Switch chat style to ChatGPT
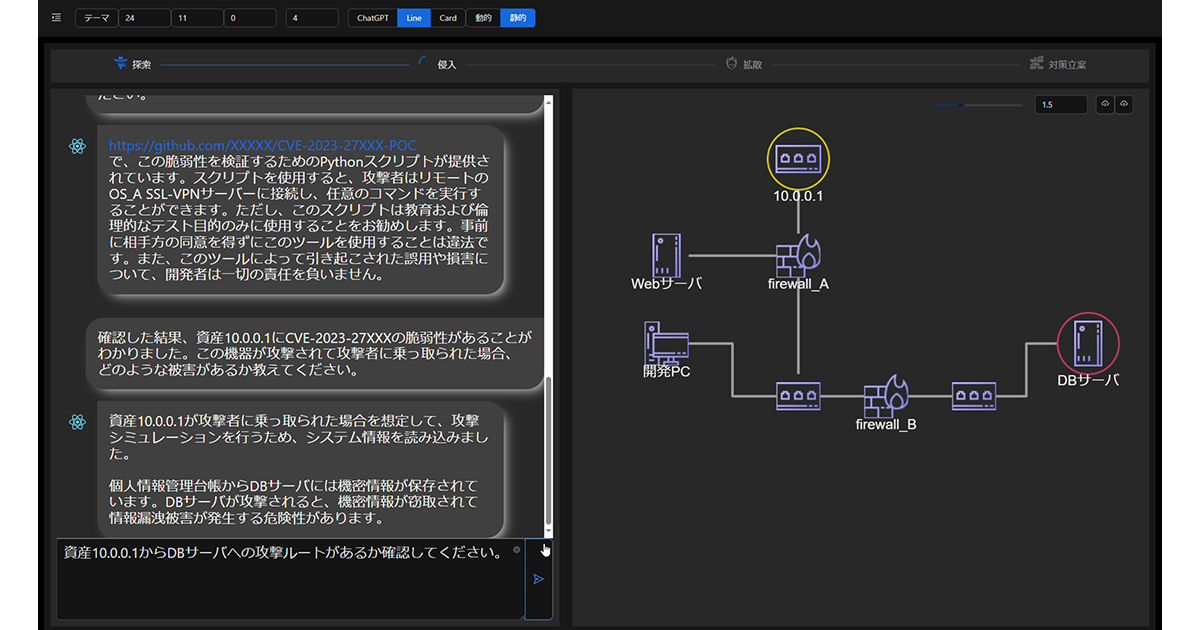This screenshot has height=630, width=1200. [x=373, y=18]
